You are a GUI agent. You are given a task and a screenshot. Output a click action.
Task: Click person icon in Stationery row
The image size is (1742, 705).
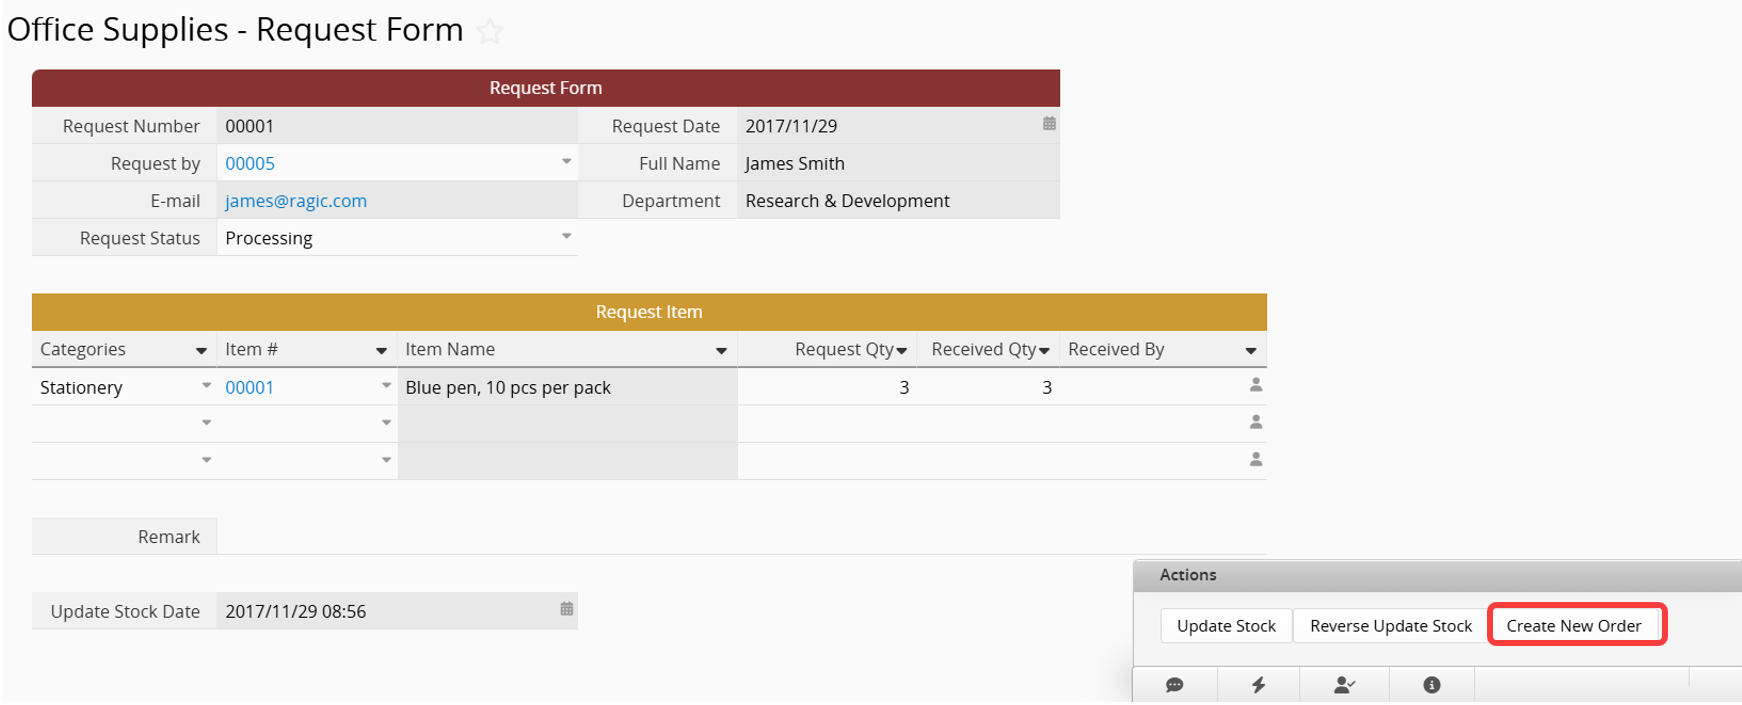[x=1255, y=386]
